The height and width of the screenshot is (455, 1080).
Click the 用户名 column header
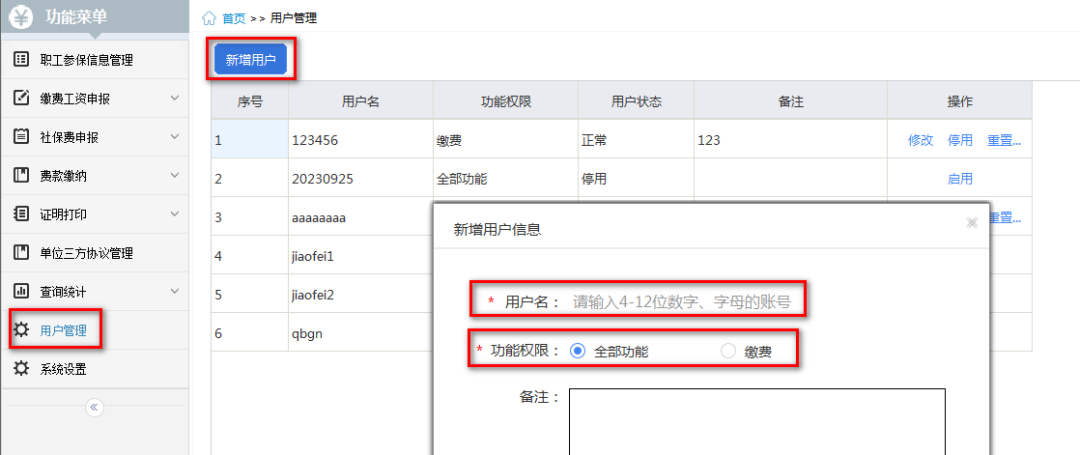[x=361, y=101]
